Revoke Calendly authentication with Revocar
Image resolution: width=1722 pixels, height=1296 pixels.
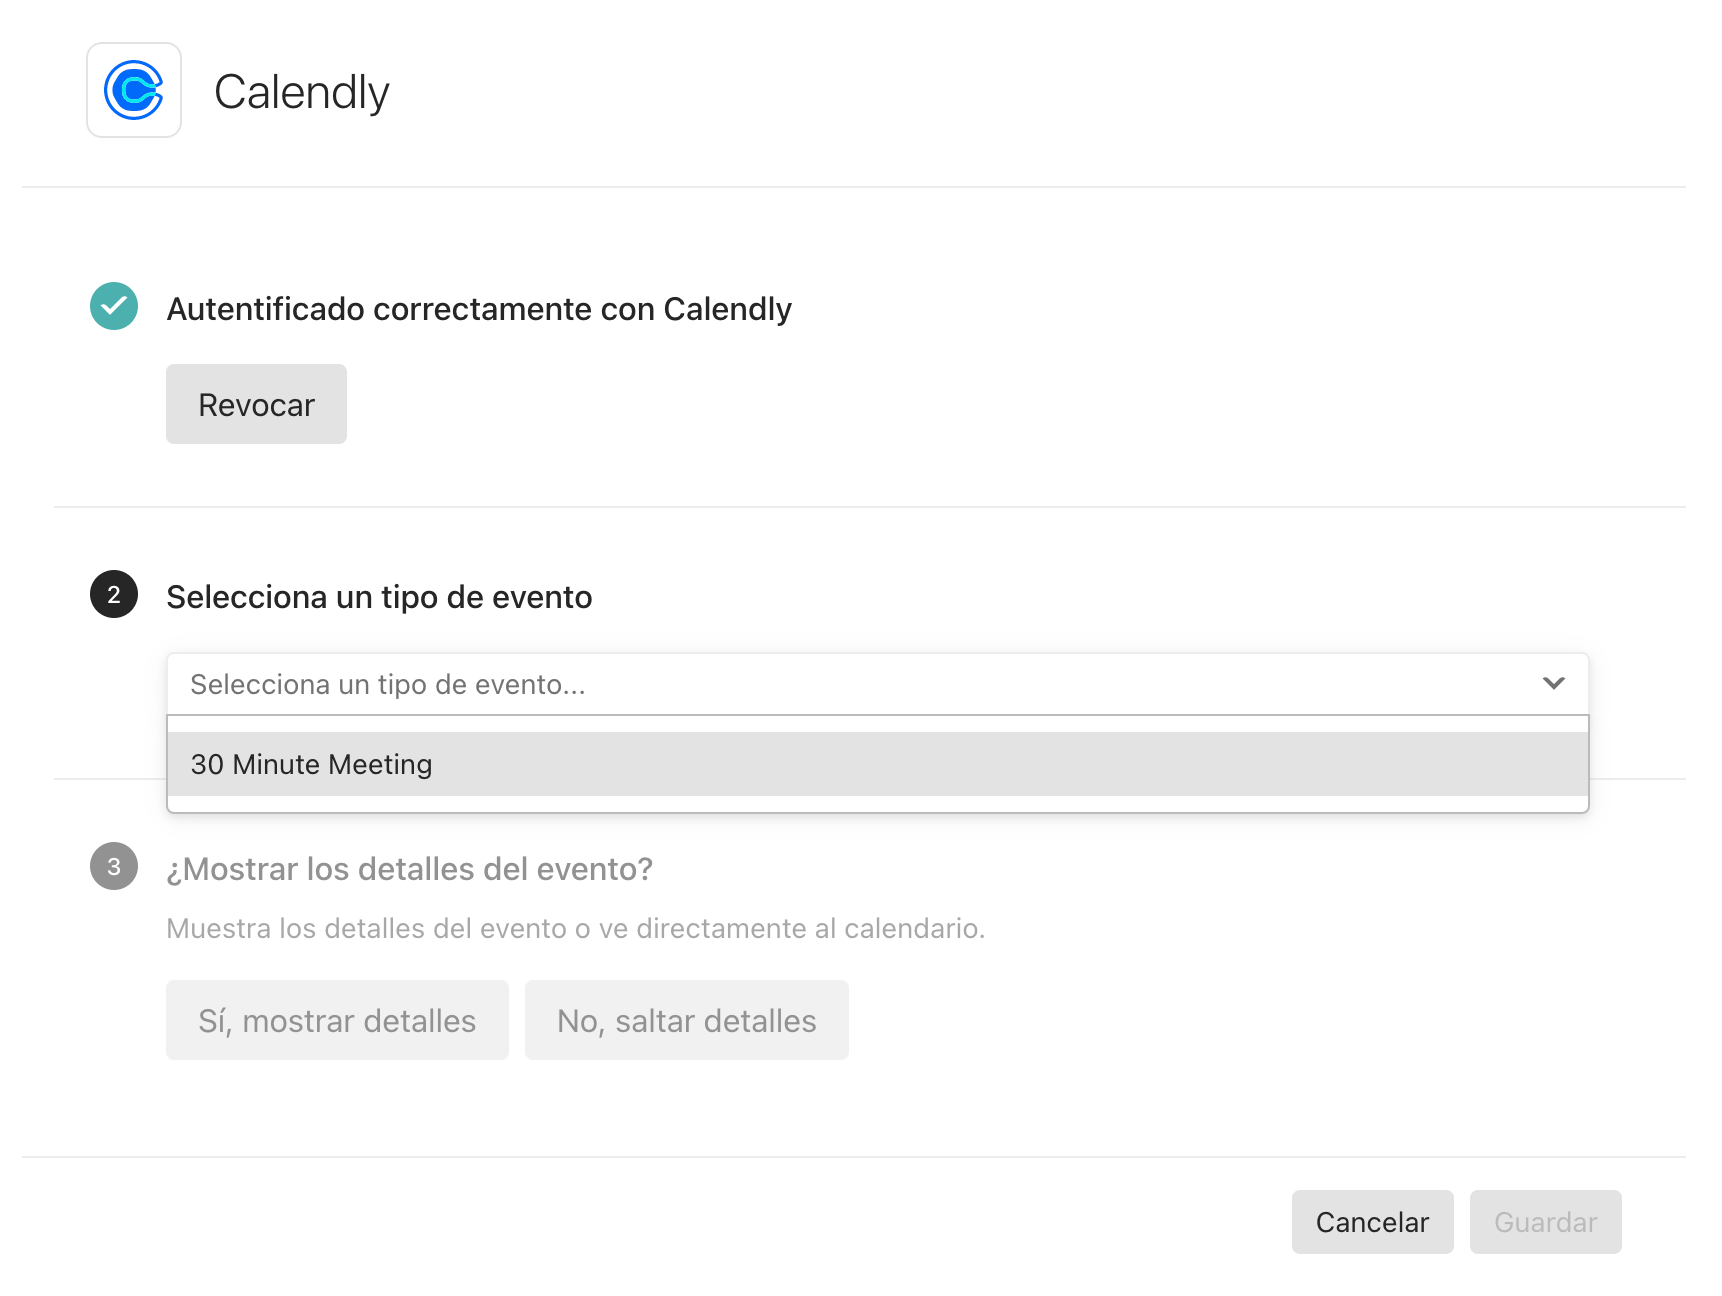pos(256,404)
